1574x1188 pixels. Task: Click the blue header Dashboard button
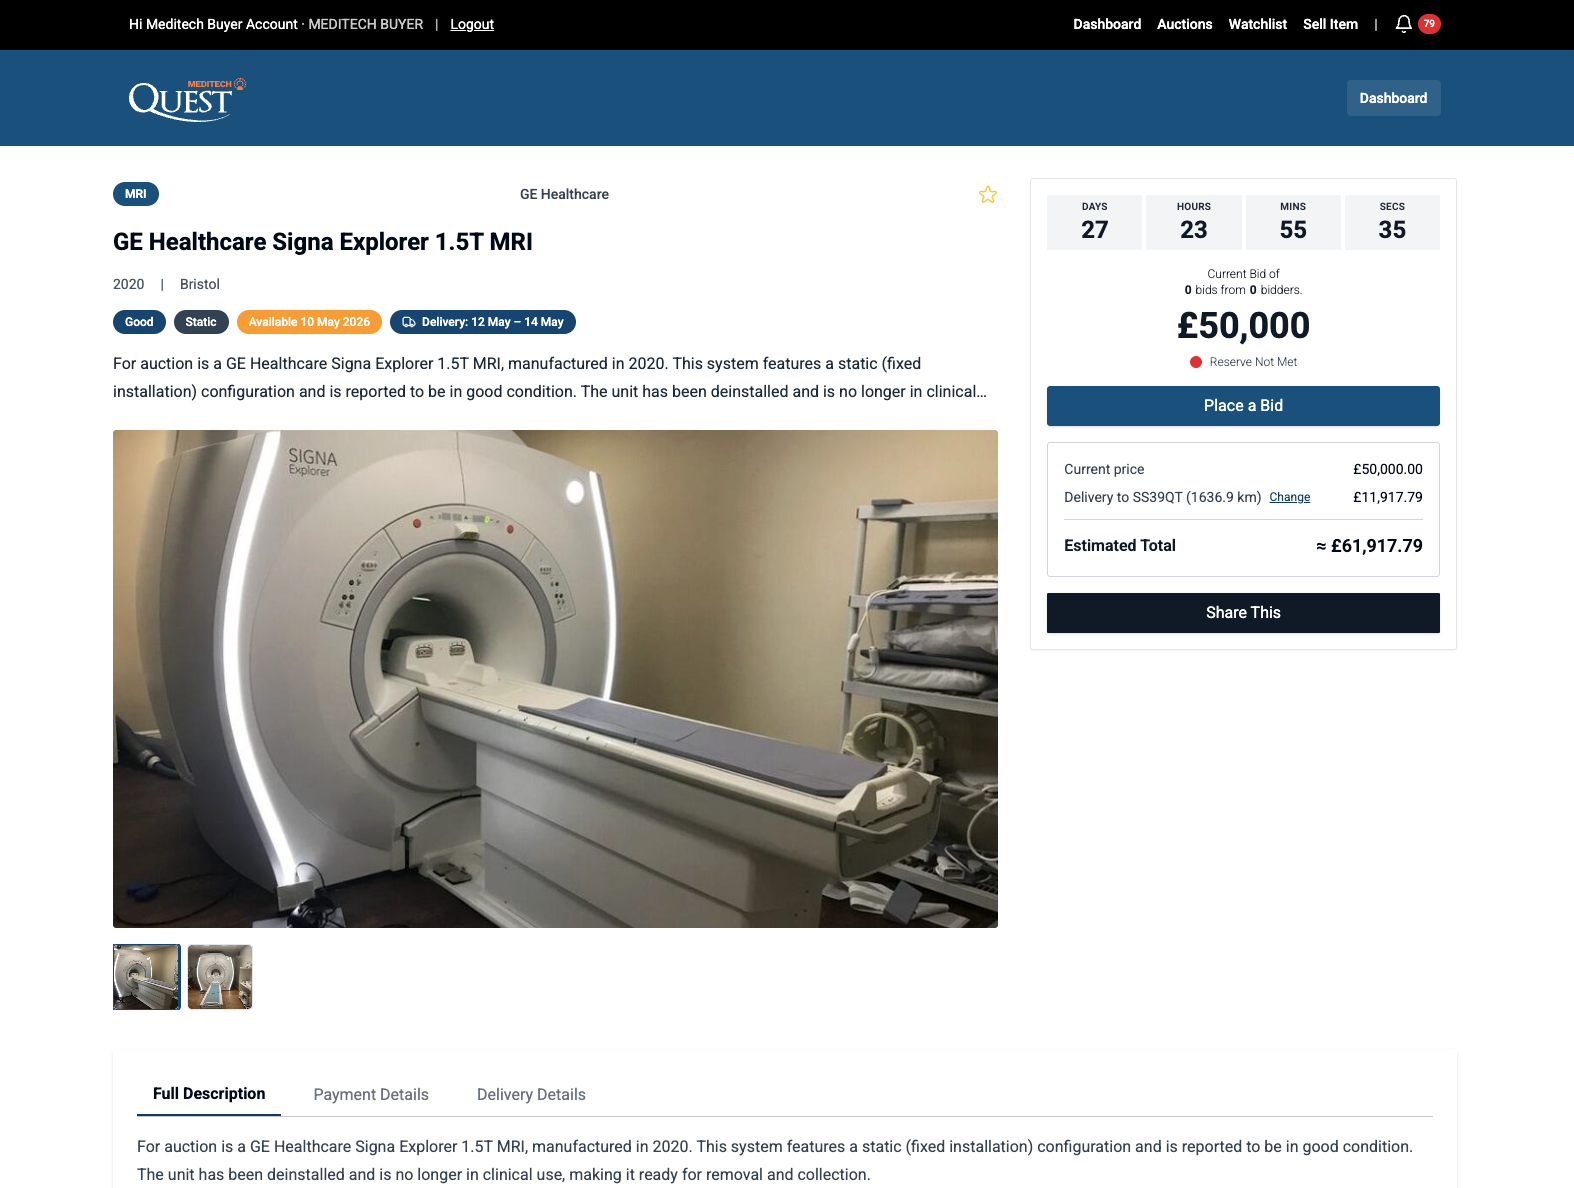(1393, 98)
